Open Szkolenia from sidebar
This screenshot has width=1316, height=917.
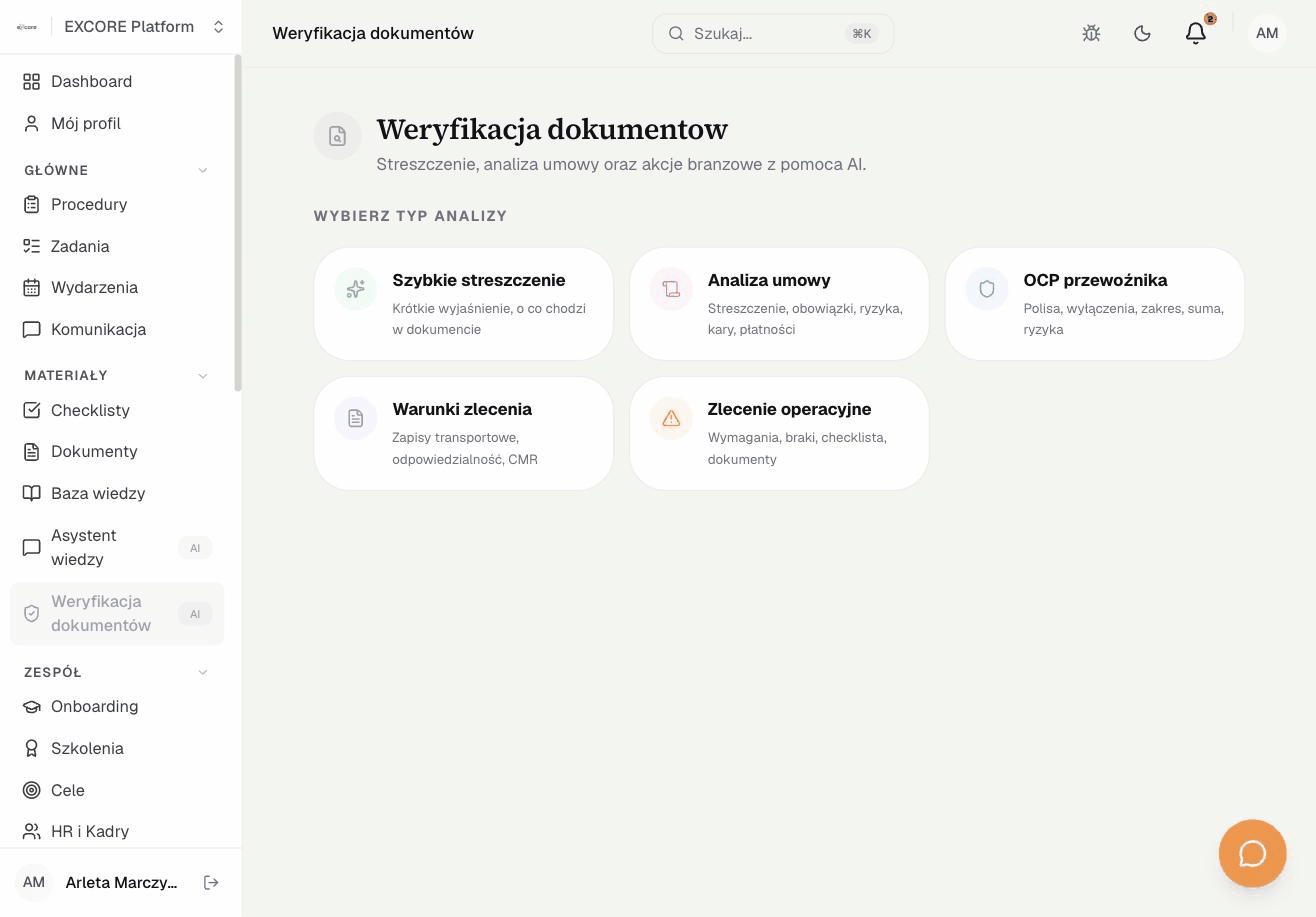pyautogui.click(x=117, y=749)
